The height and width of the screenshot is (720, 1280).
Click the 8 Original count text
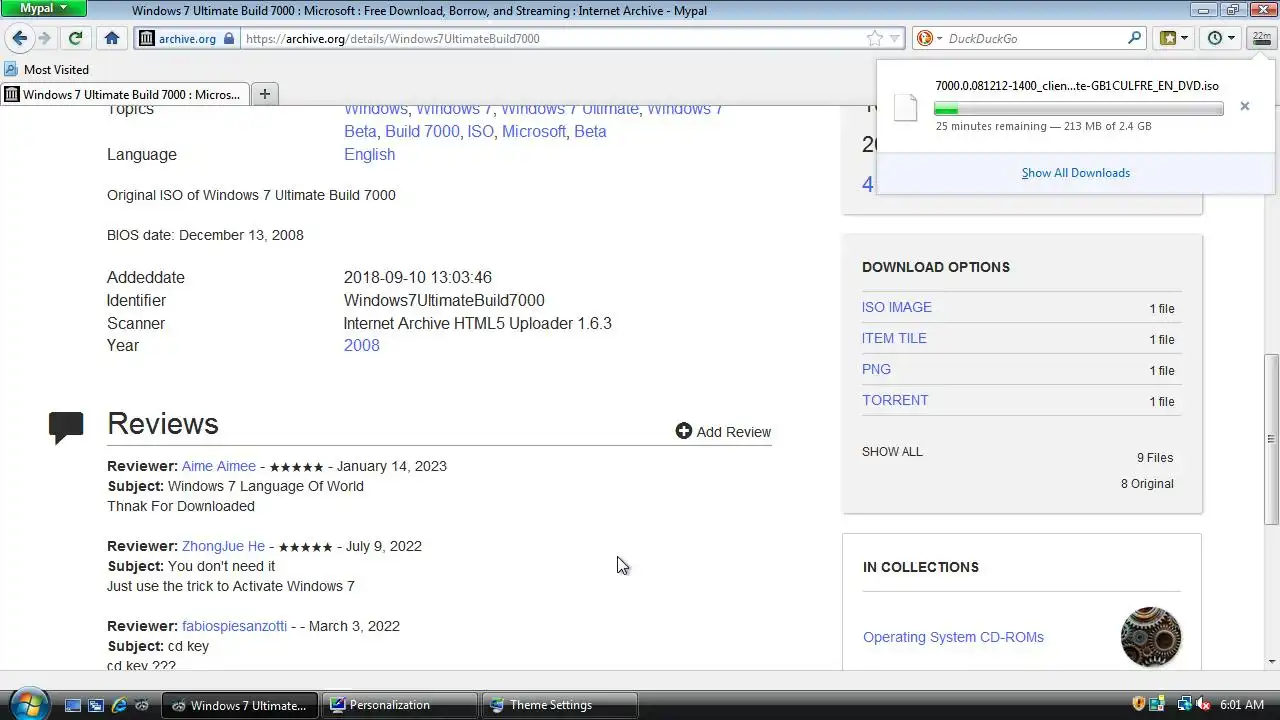click(x=1147, y=483)
